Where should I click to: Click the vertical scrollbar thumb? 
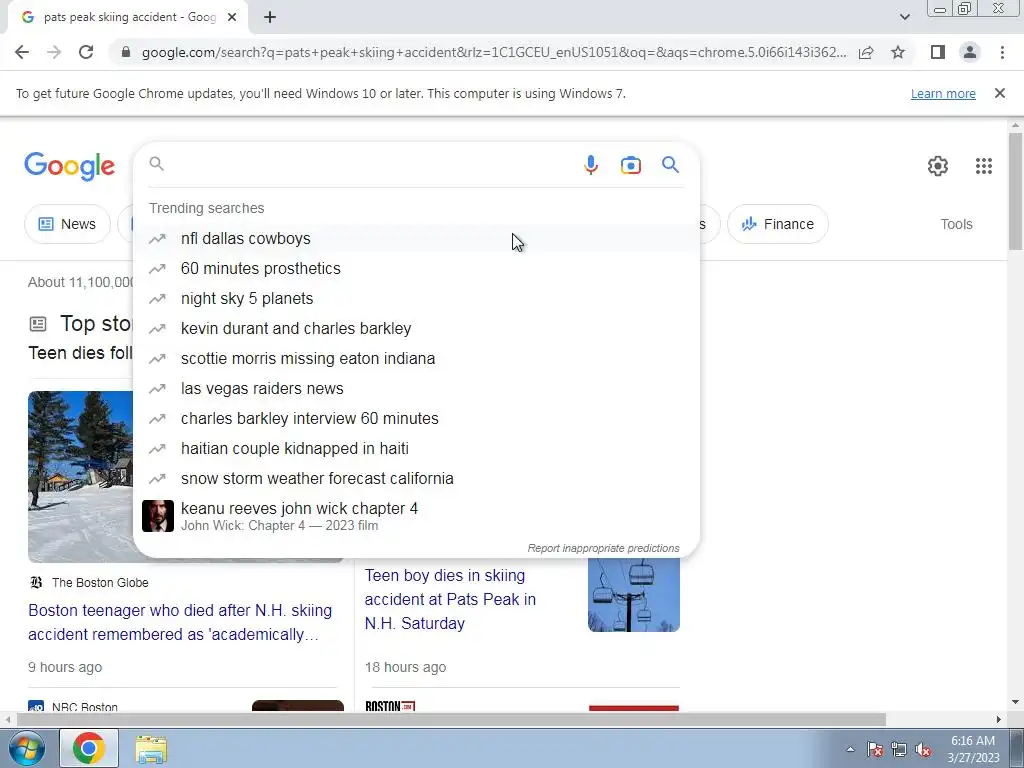click(x=1015, y=191)
